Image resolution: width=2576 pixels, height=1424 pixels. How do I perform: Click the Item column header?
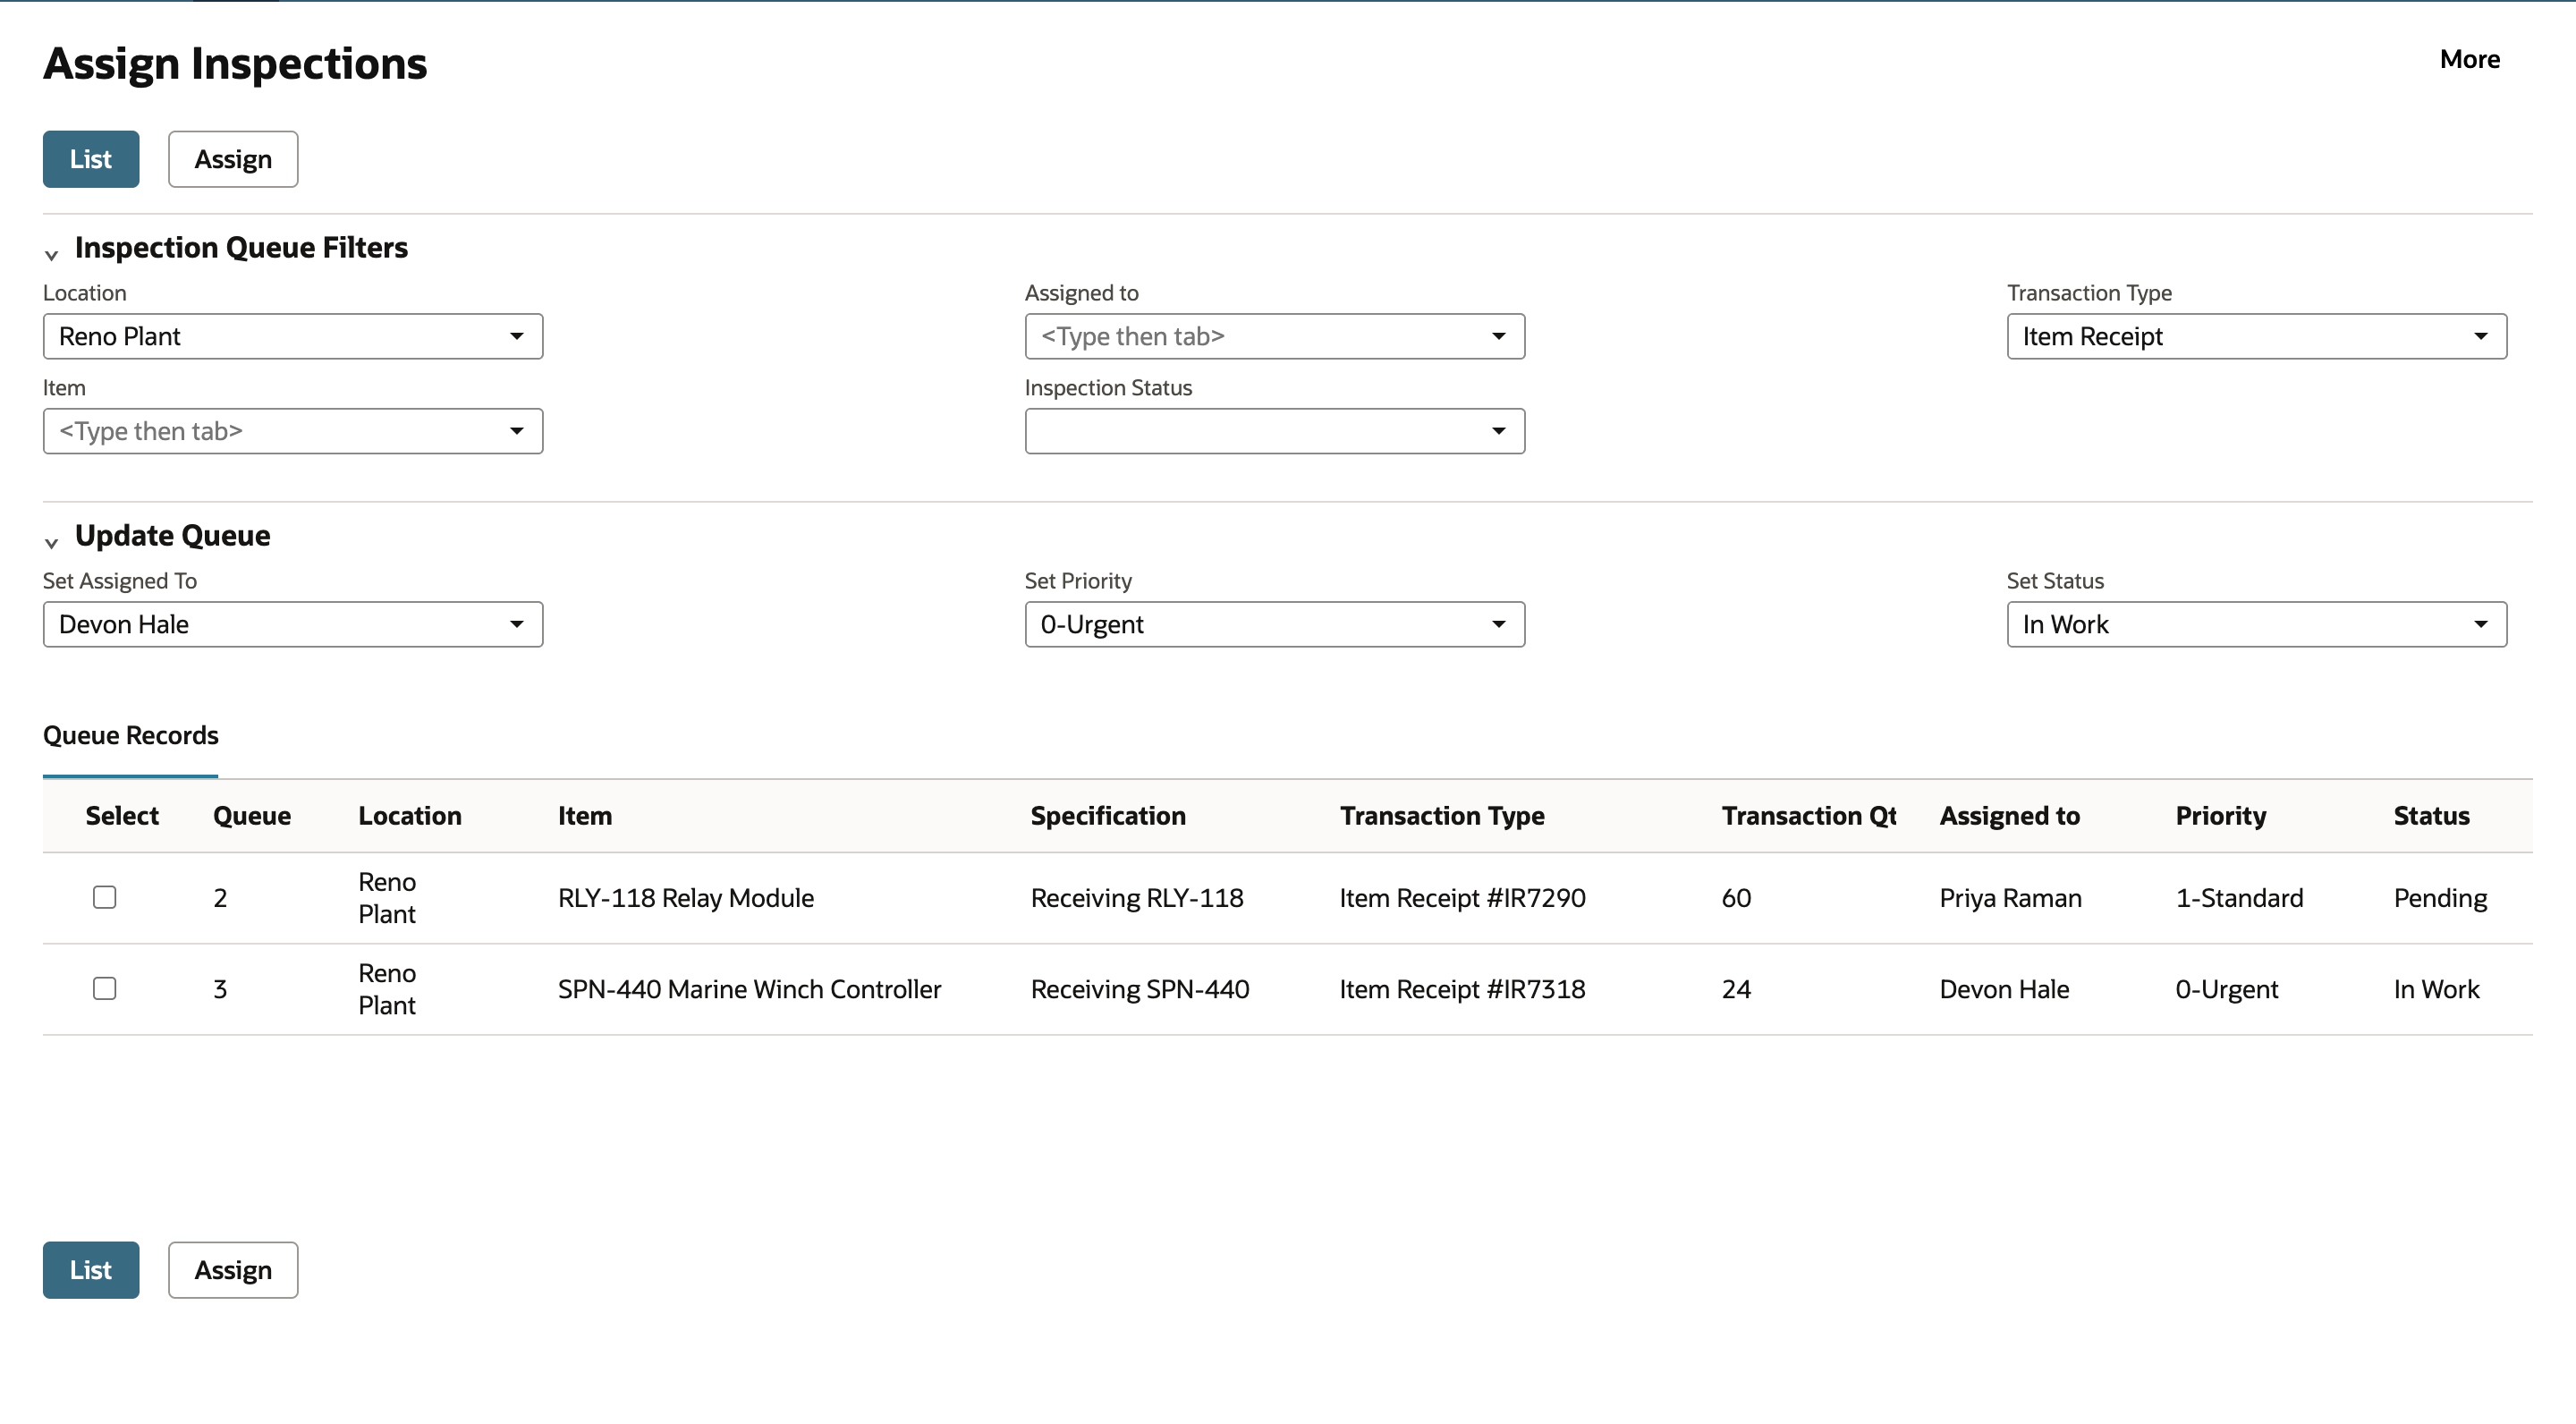[585, 816]
